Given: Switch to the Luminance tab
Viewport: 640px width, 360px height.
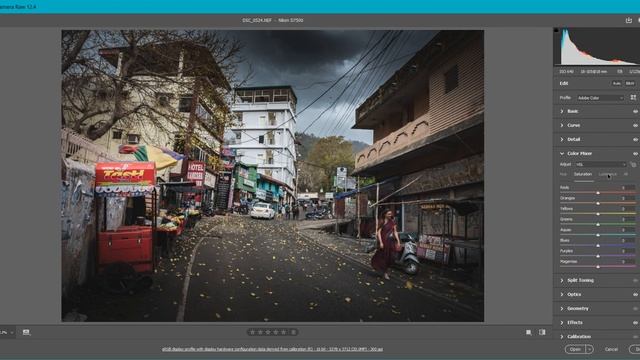Looking at the screenshot, I should (x=608, y=174).
